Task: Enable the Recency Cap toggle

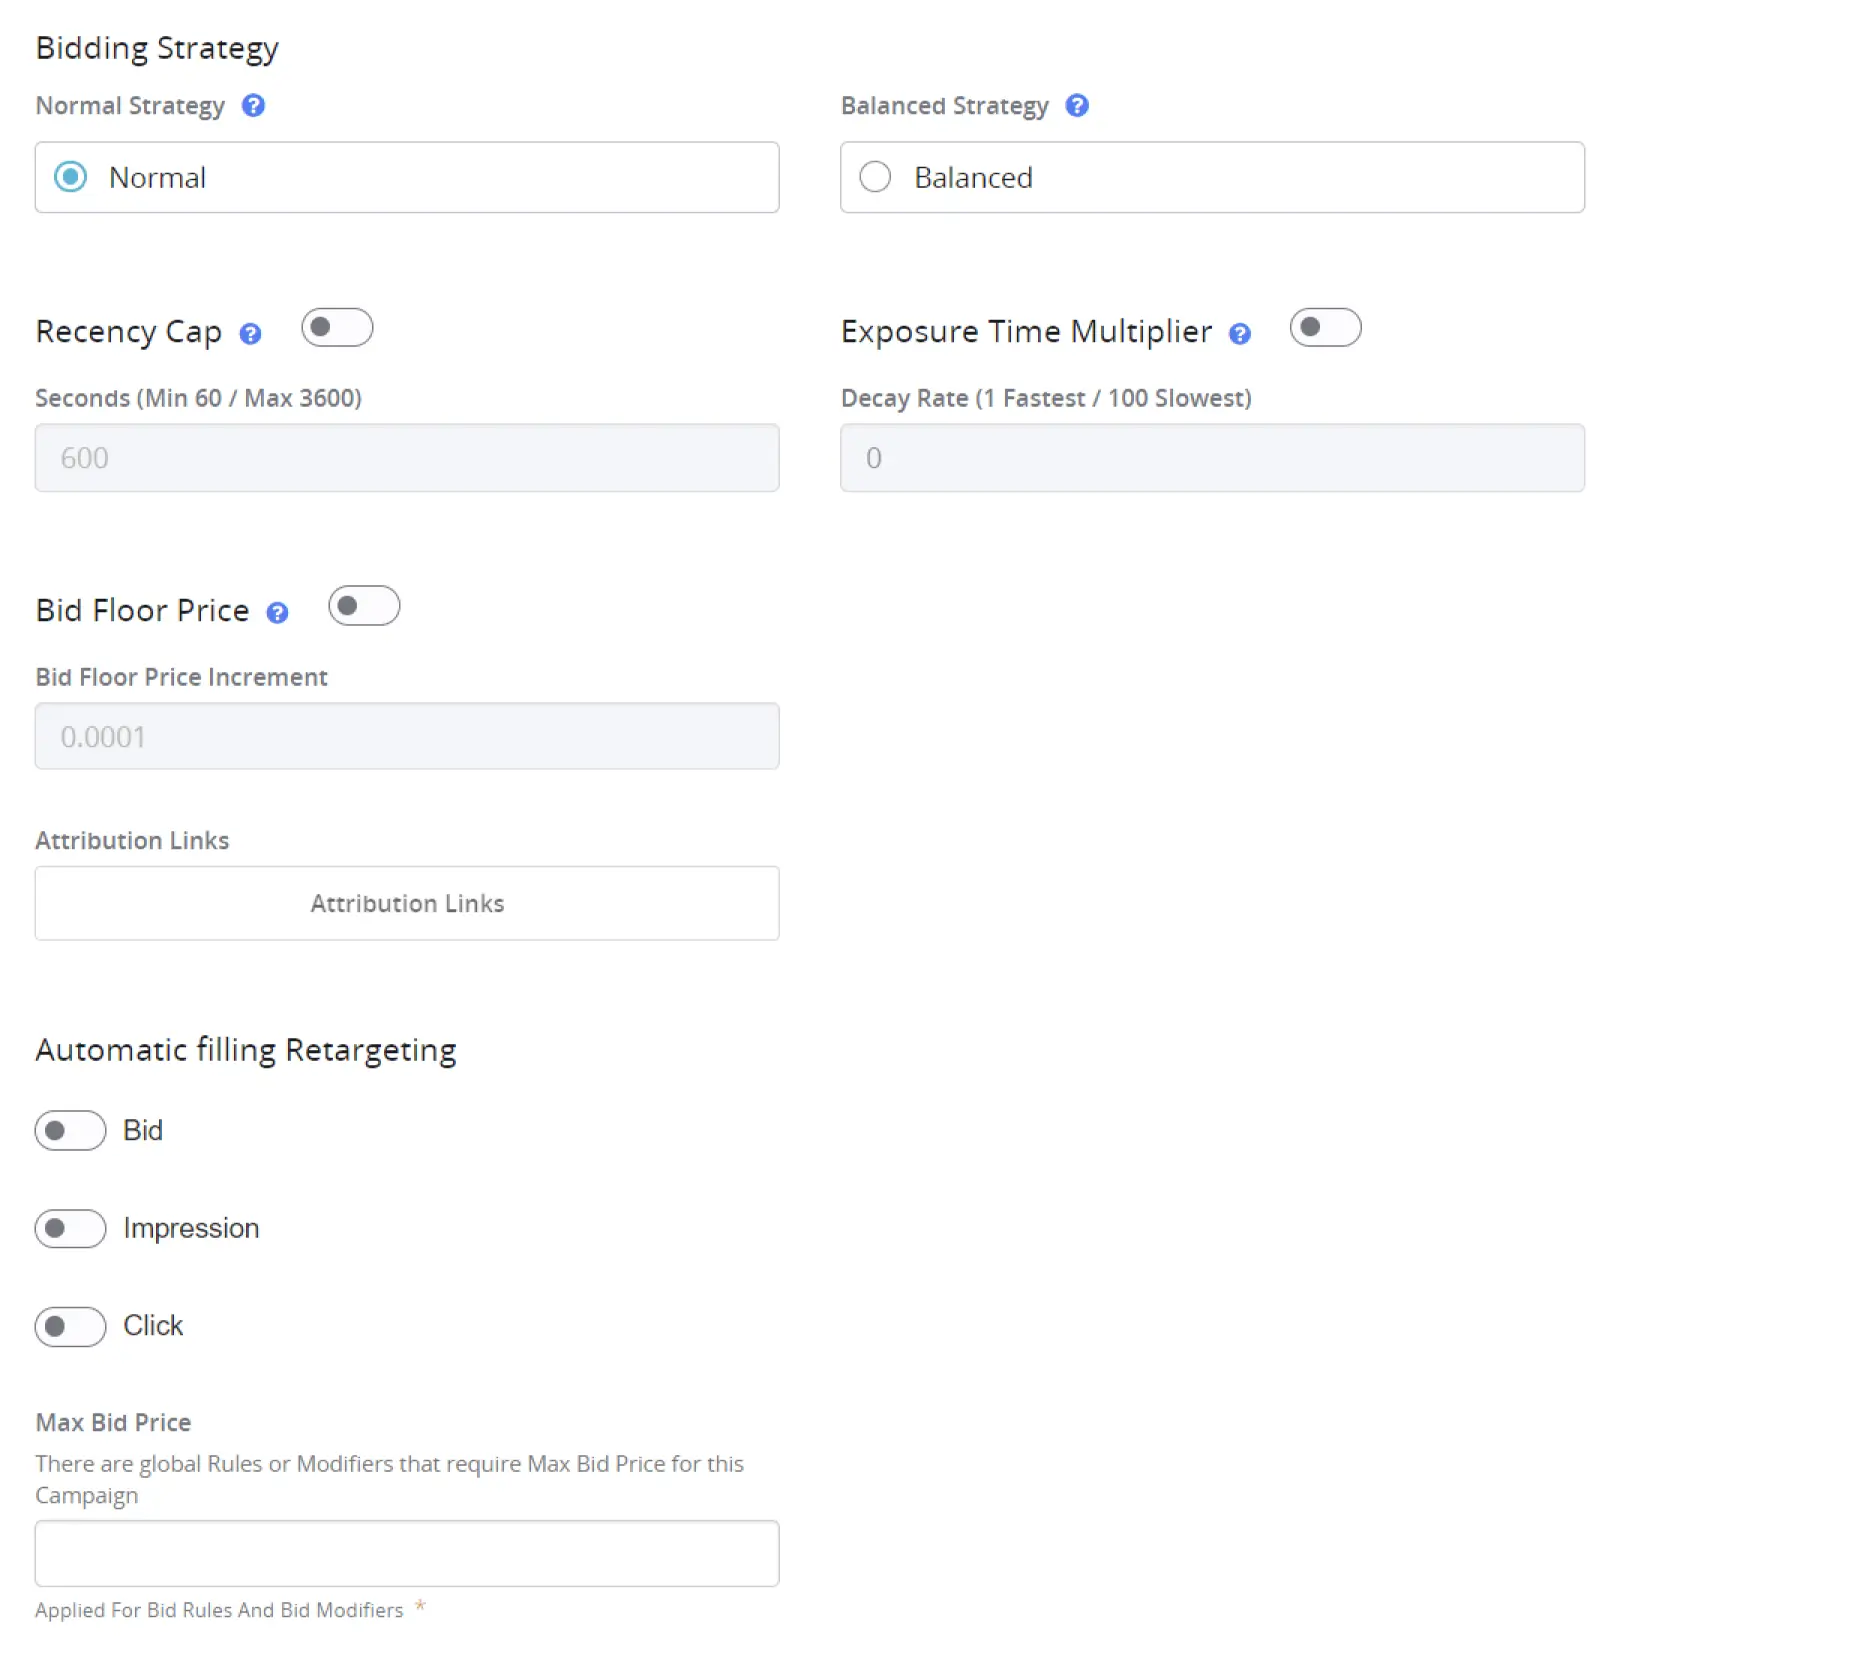Action: (337, 327)
